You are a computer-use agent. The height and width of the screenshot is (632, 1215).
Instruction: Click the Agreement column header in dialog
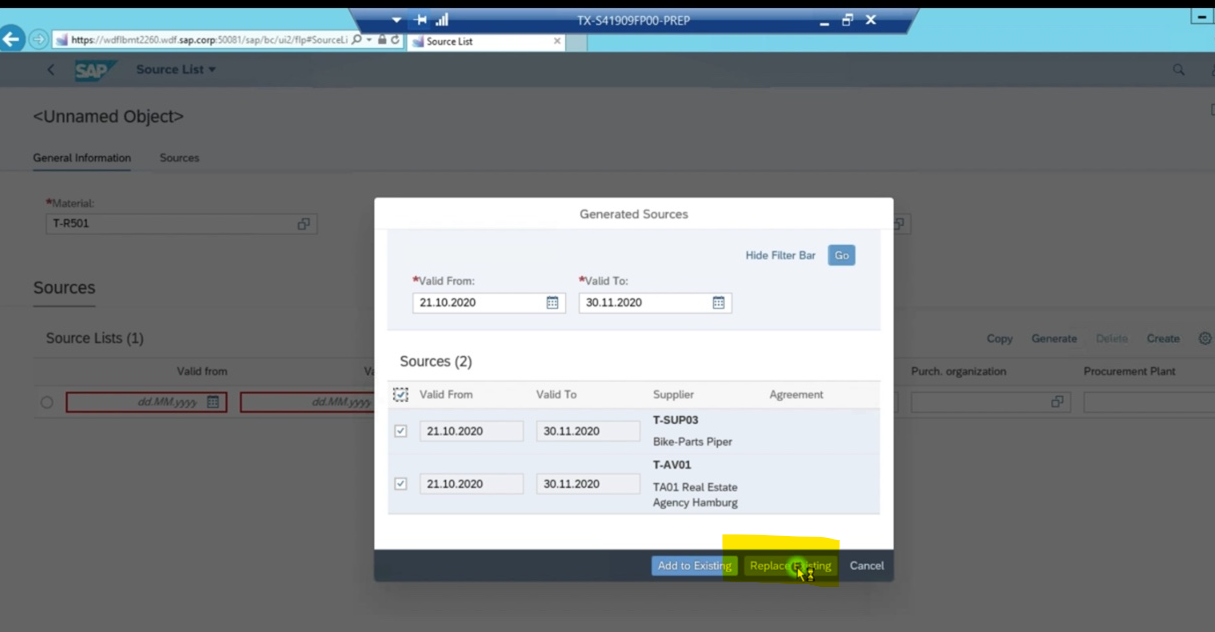pos(796,395)
